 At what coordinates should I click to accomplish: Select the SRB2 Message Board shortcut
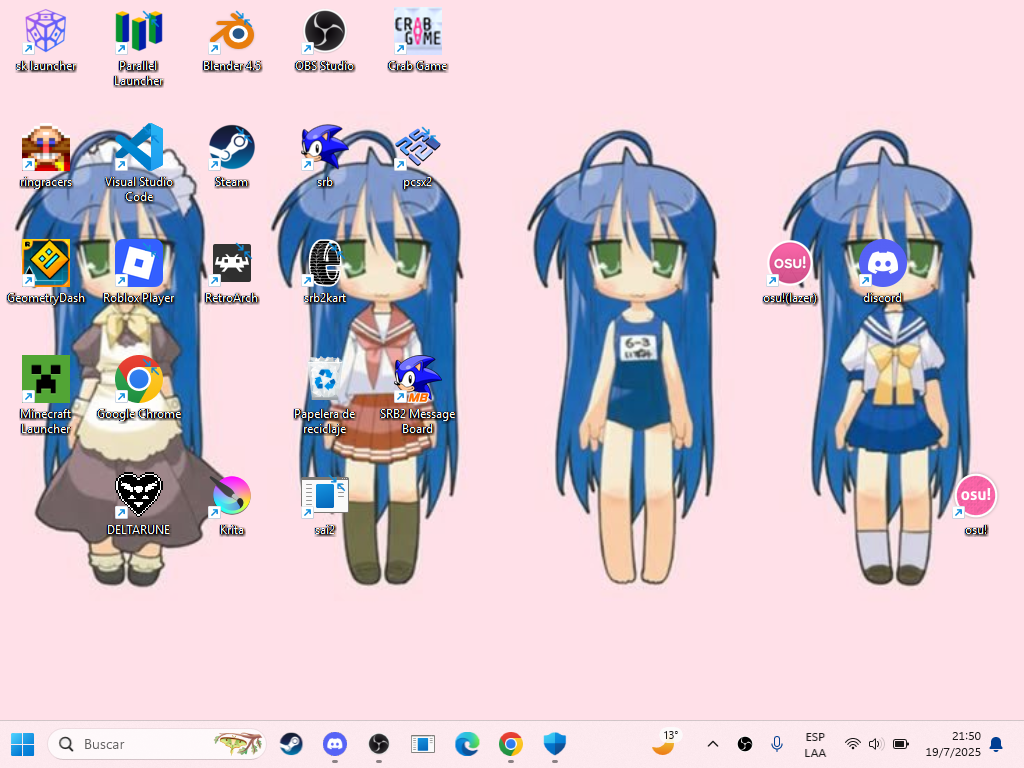417,396
